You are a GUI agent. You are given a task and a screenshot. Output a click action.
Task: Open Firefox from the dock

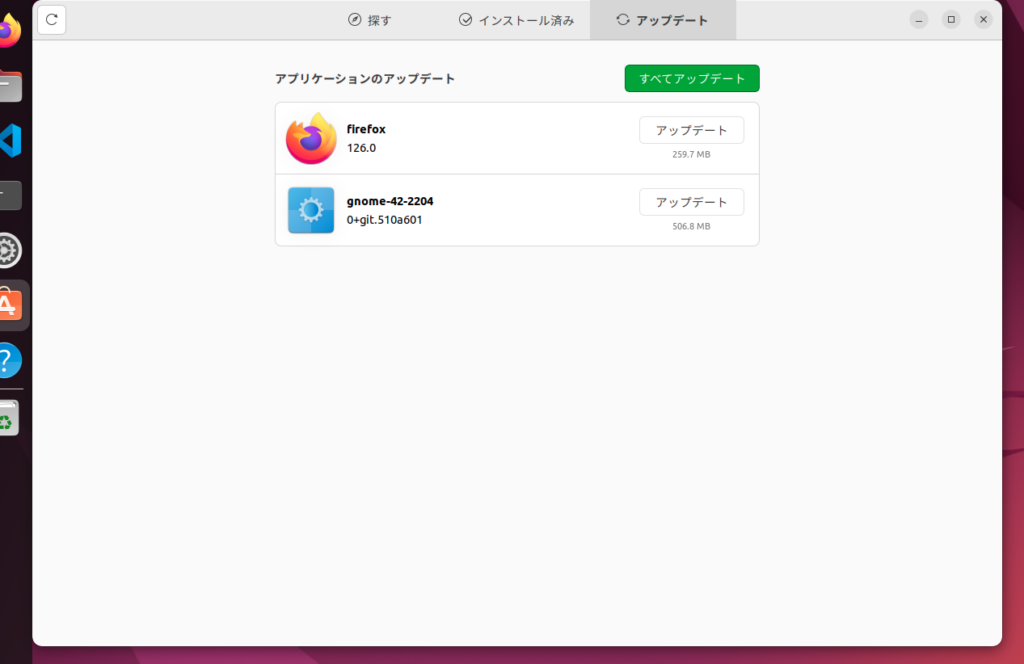[10, 31]
